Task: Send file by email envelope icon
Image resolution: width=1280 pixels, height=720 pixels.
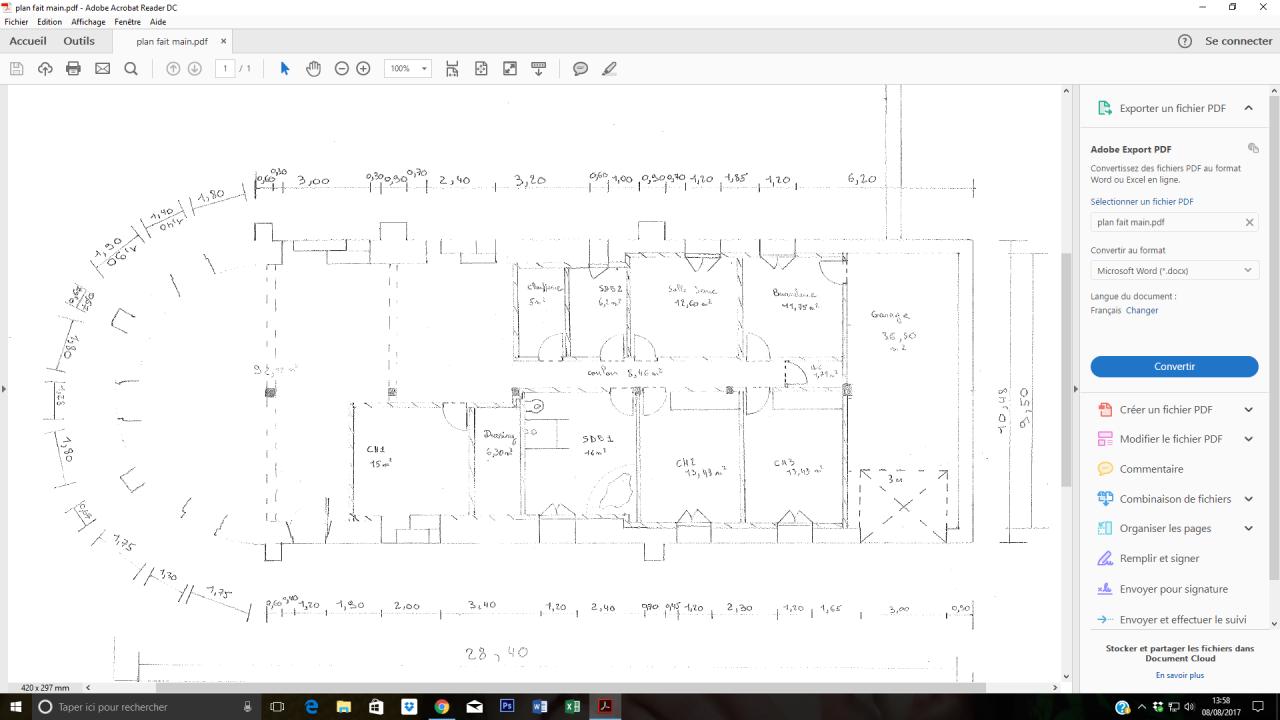Action: pyautogui.click(x=102, y=68)
